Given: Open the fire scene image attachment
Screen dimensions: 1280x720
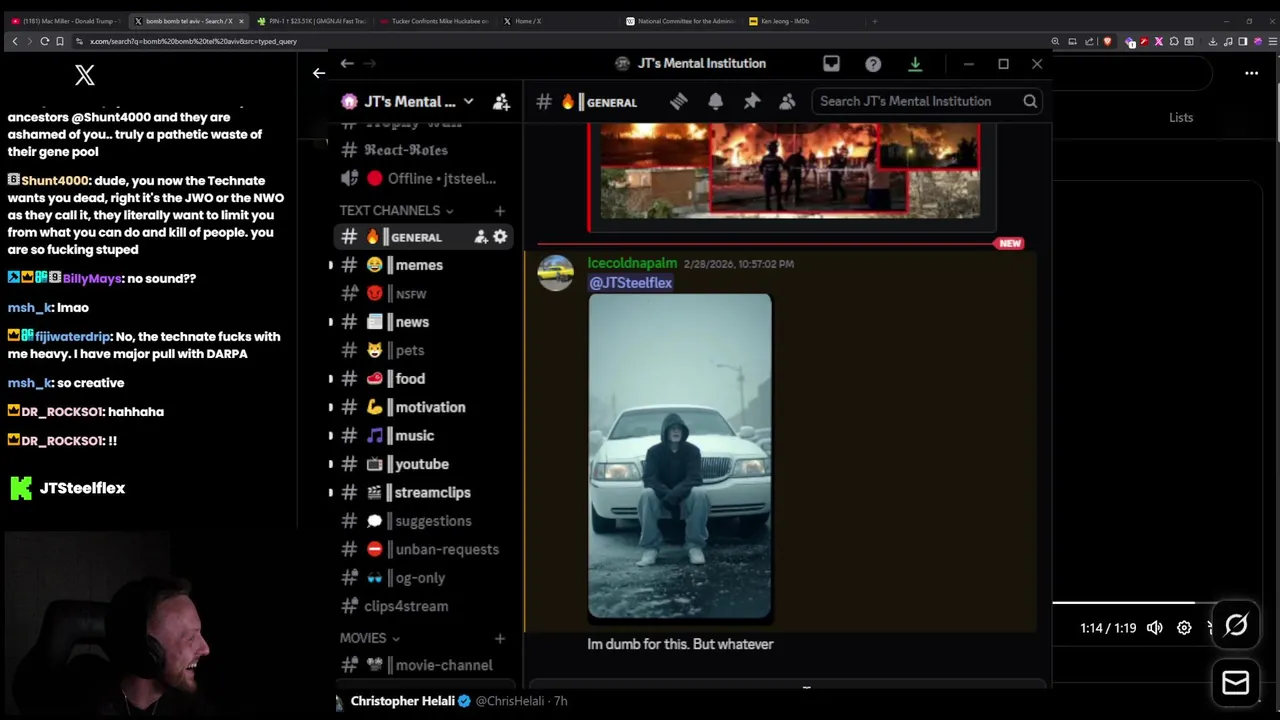Looking at the screenshot, I should click(x=790, y=170).
